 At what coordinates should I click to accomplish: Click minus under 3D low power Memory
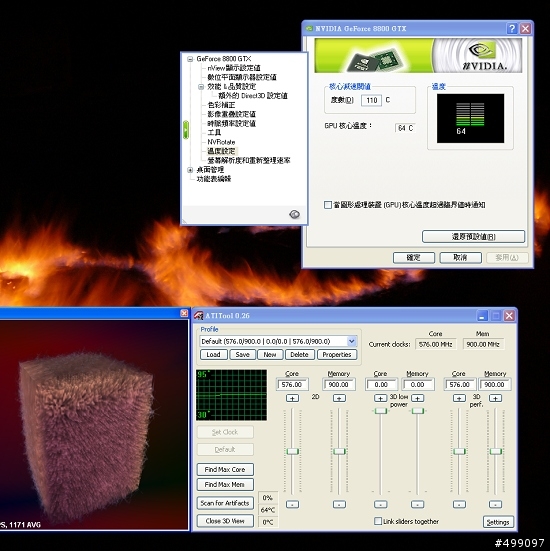(418, 504)
